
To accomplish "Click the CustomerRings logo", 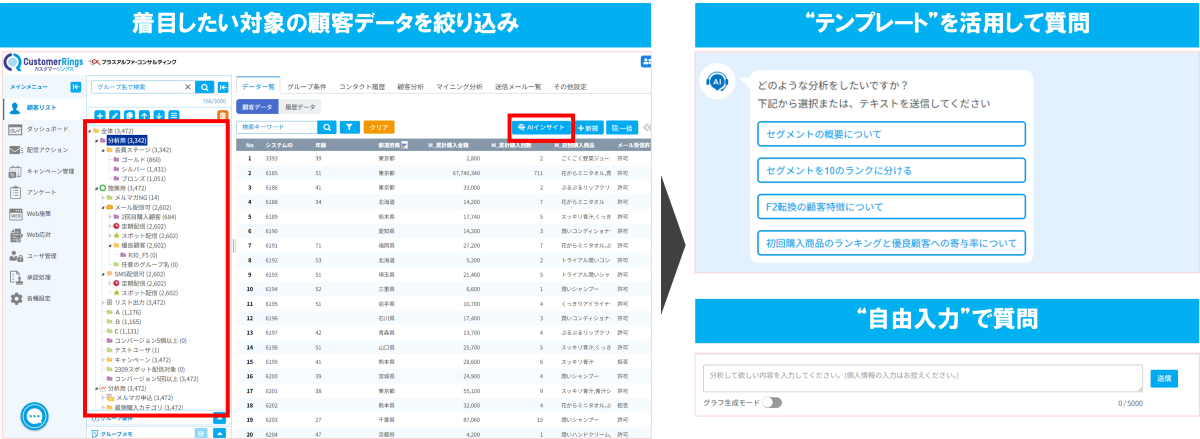I will (x=44, y=62).
